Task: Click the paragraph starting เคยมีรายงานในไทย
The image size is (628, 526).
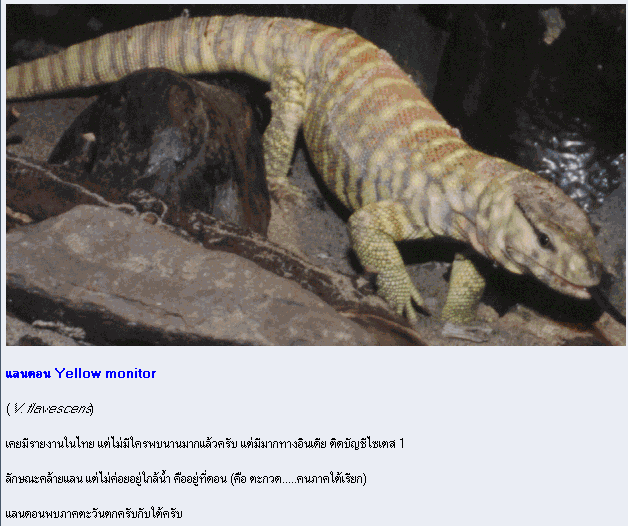Action: (x=205, y=444)
